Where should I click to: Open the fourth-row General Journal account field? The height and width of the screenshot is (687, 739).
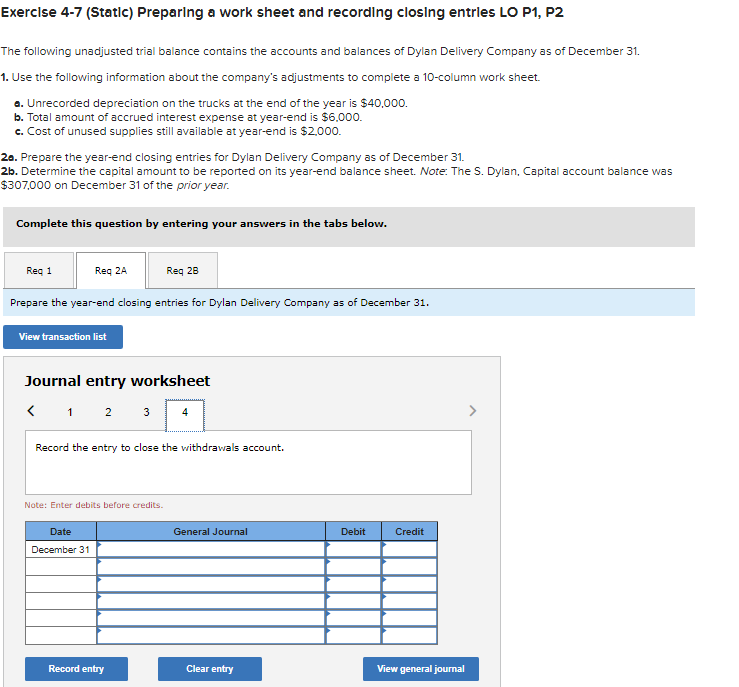(211, 601)
